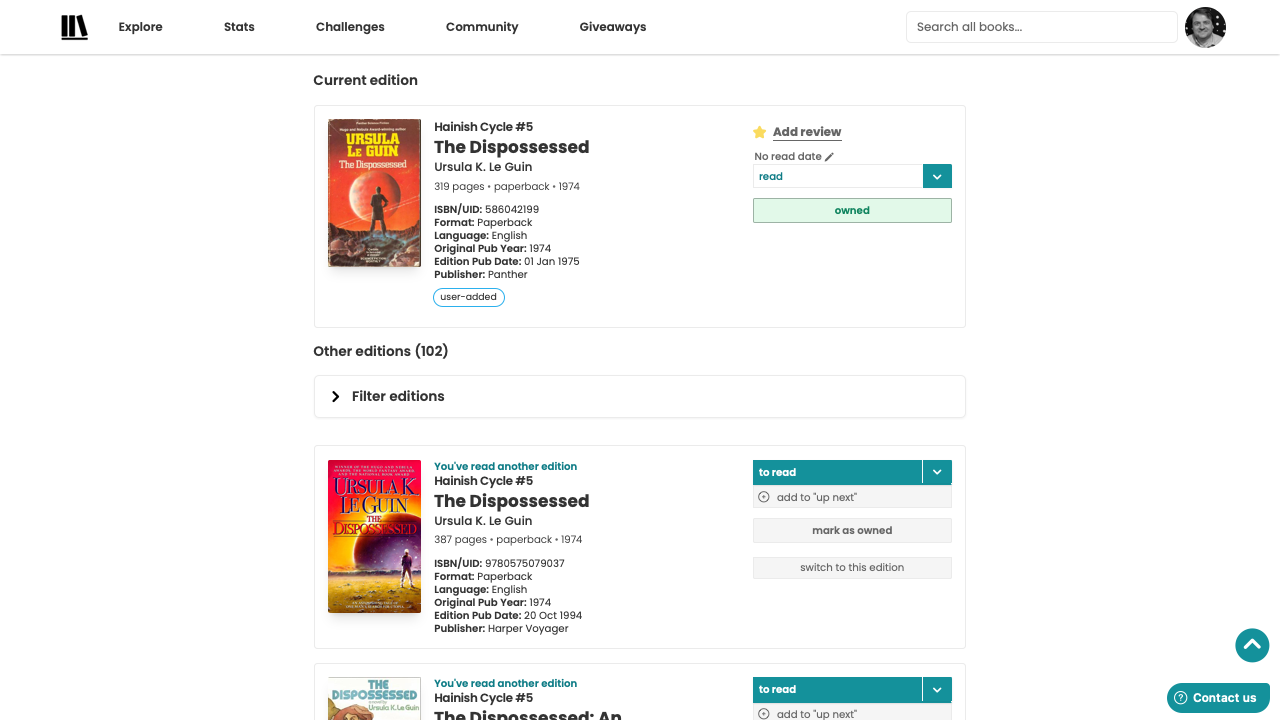The width and height of the screenshot is (1280, 720).
Task: Click the "user-added" tag on current edition
Action: click(469, 297)
